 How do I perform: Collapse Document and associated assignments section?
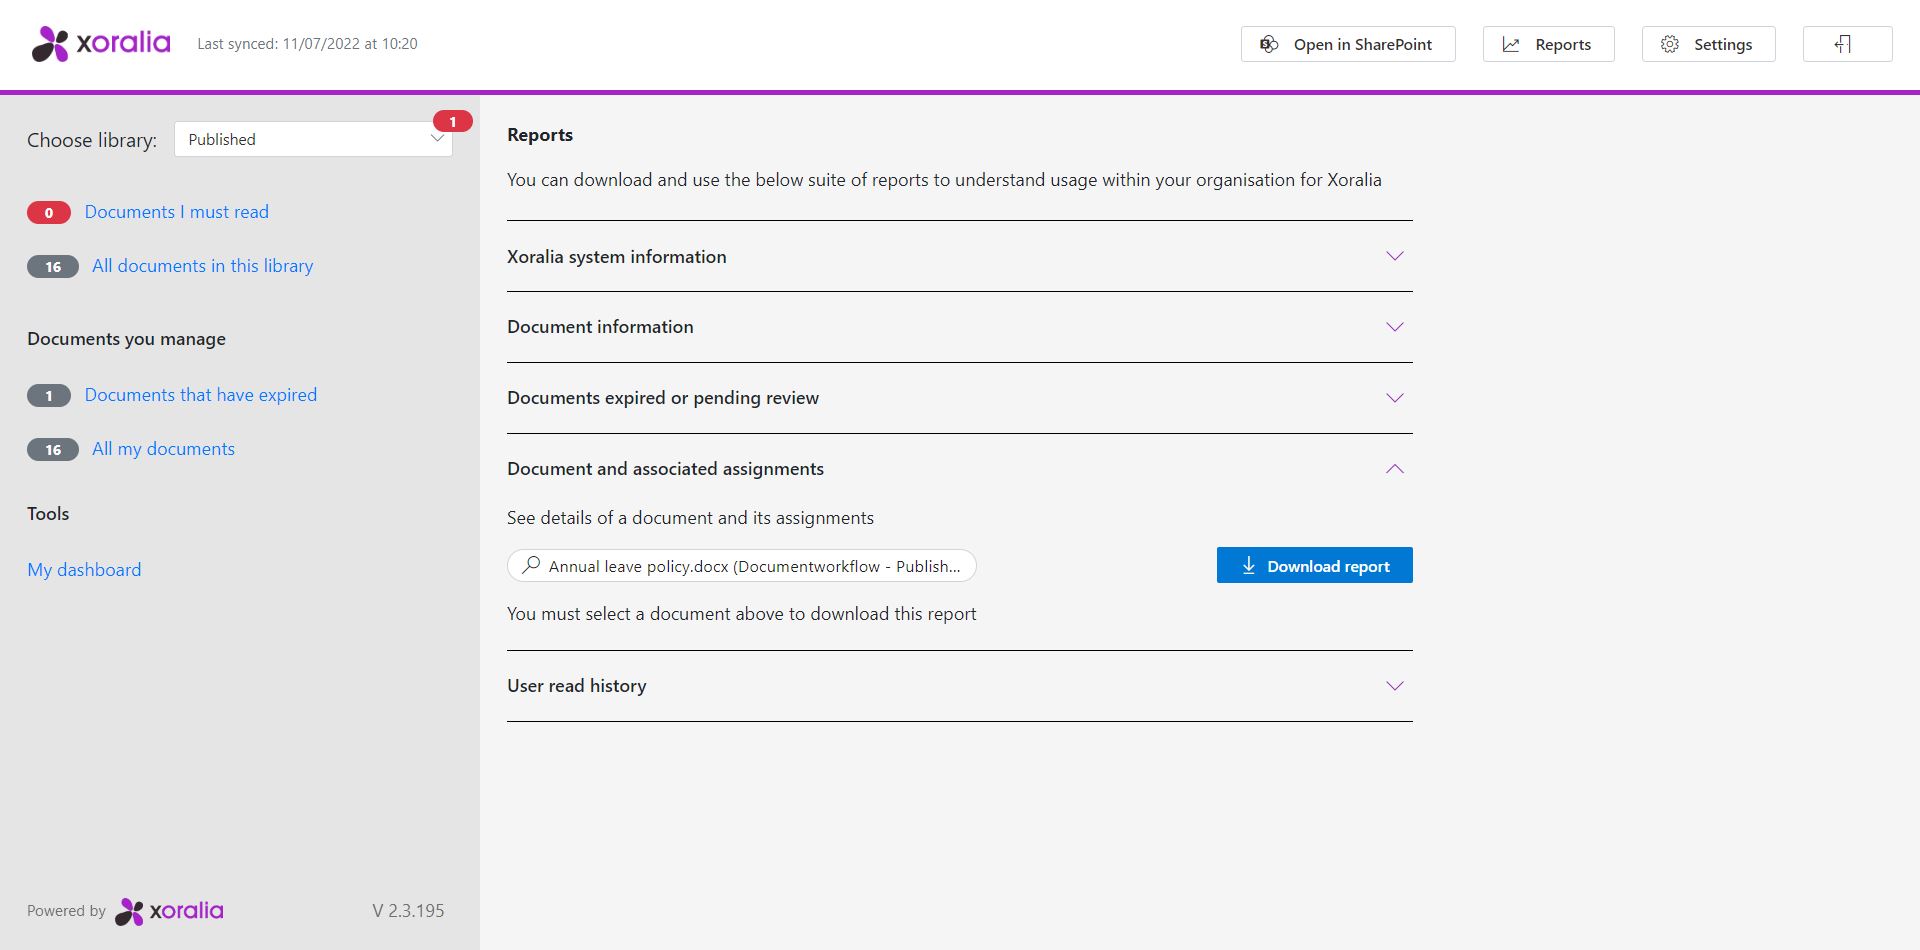(959, 469)
